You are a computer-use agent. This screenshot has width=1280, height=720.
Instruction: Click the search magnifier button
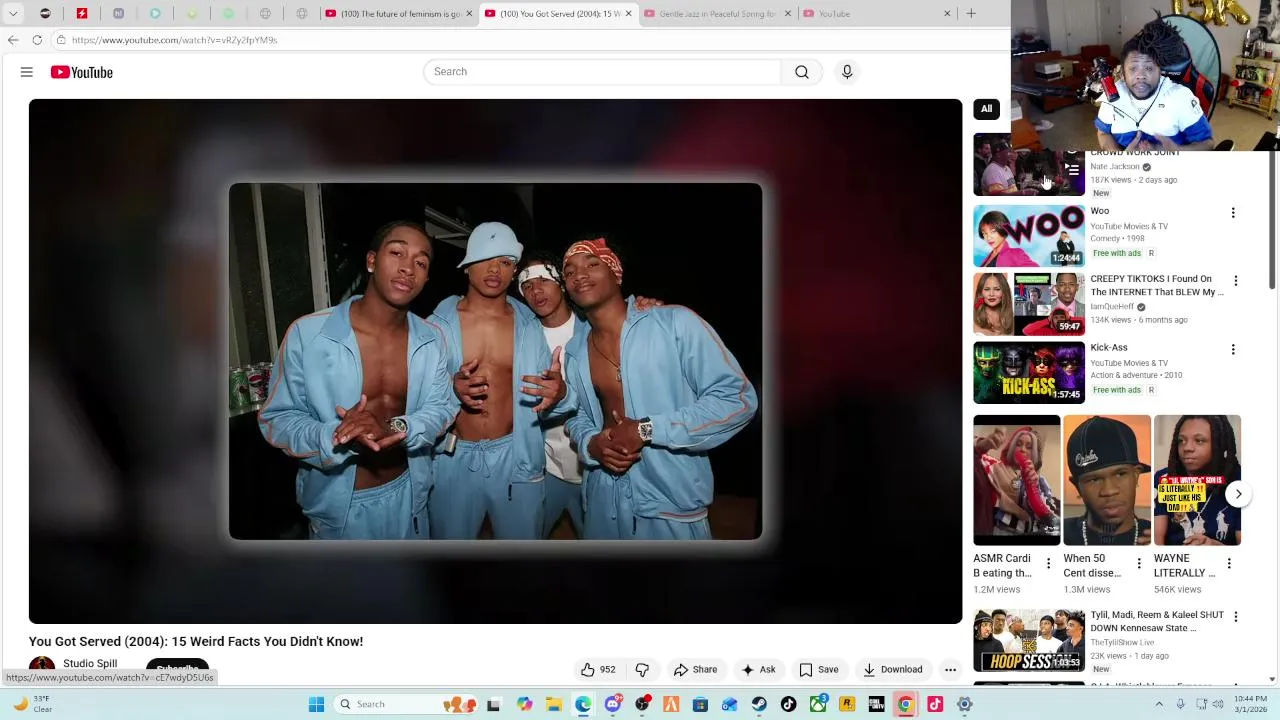pos(802,72)
